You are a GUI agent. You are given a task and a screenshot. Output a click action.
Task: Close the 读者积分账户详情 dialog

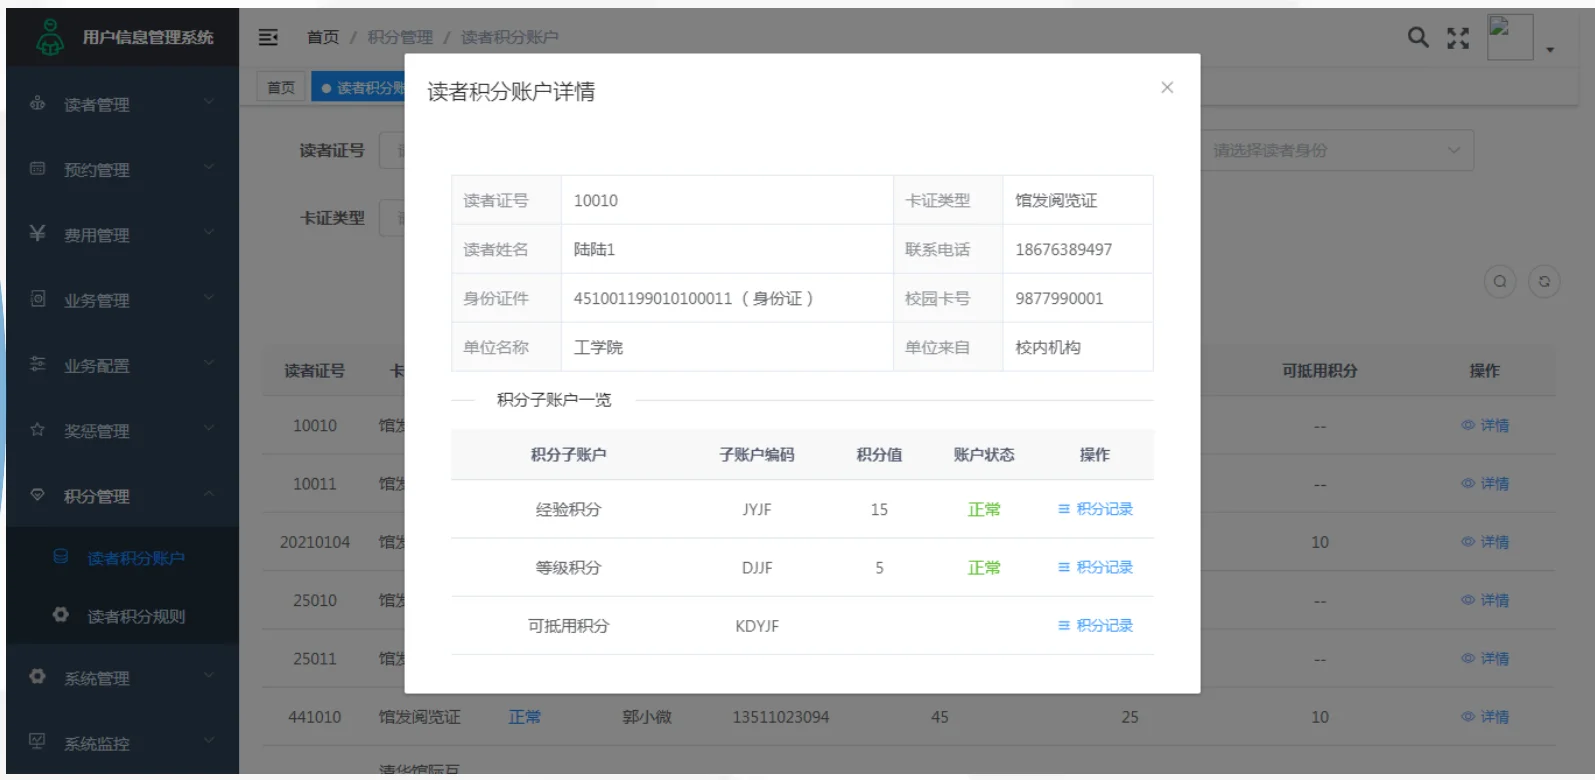click(1167, 87)
